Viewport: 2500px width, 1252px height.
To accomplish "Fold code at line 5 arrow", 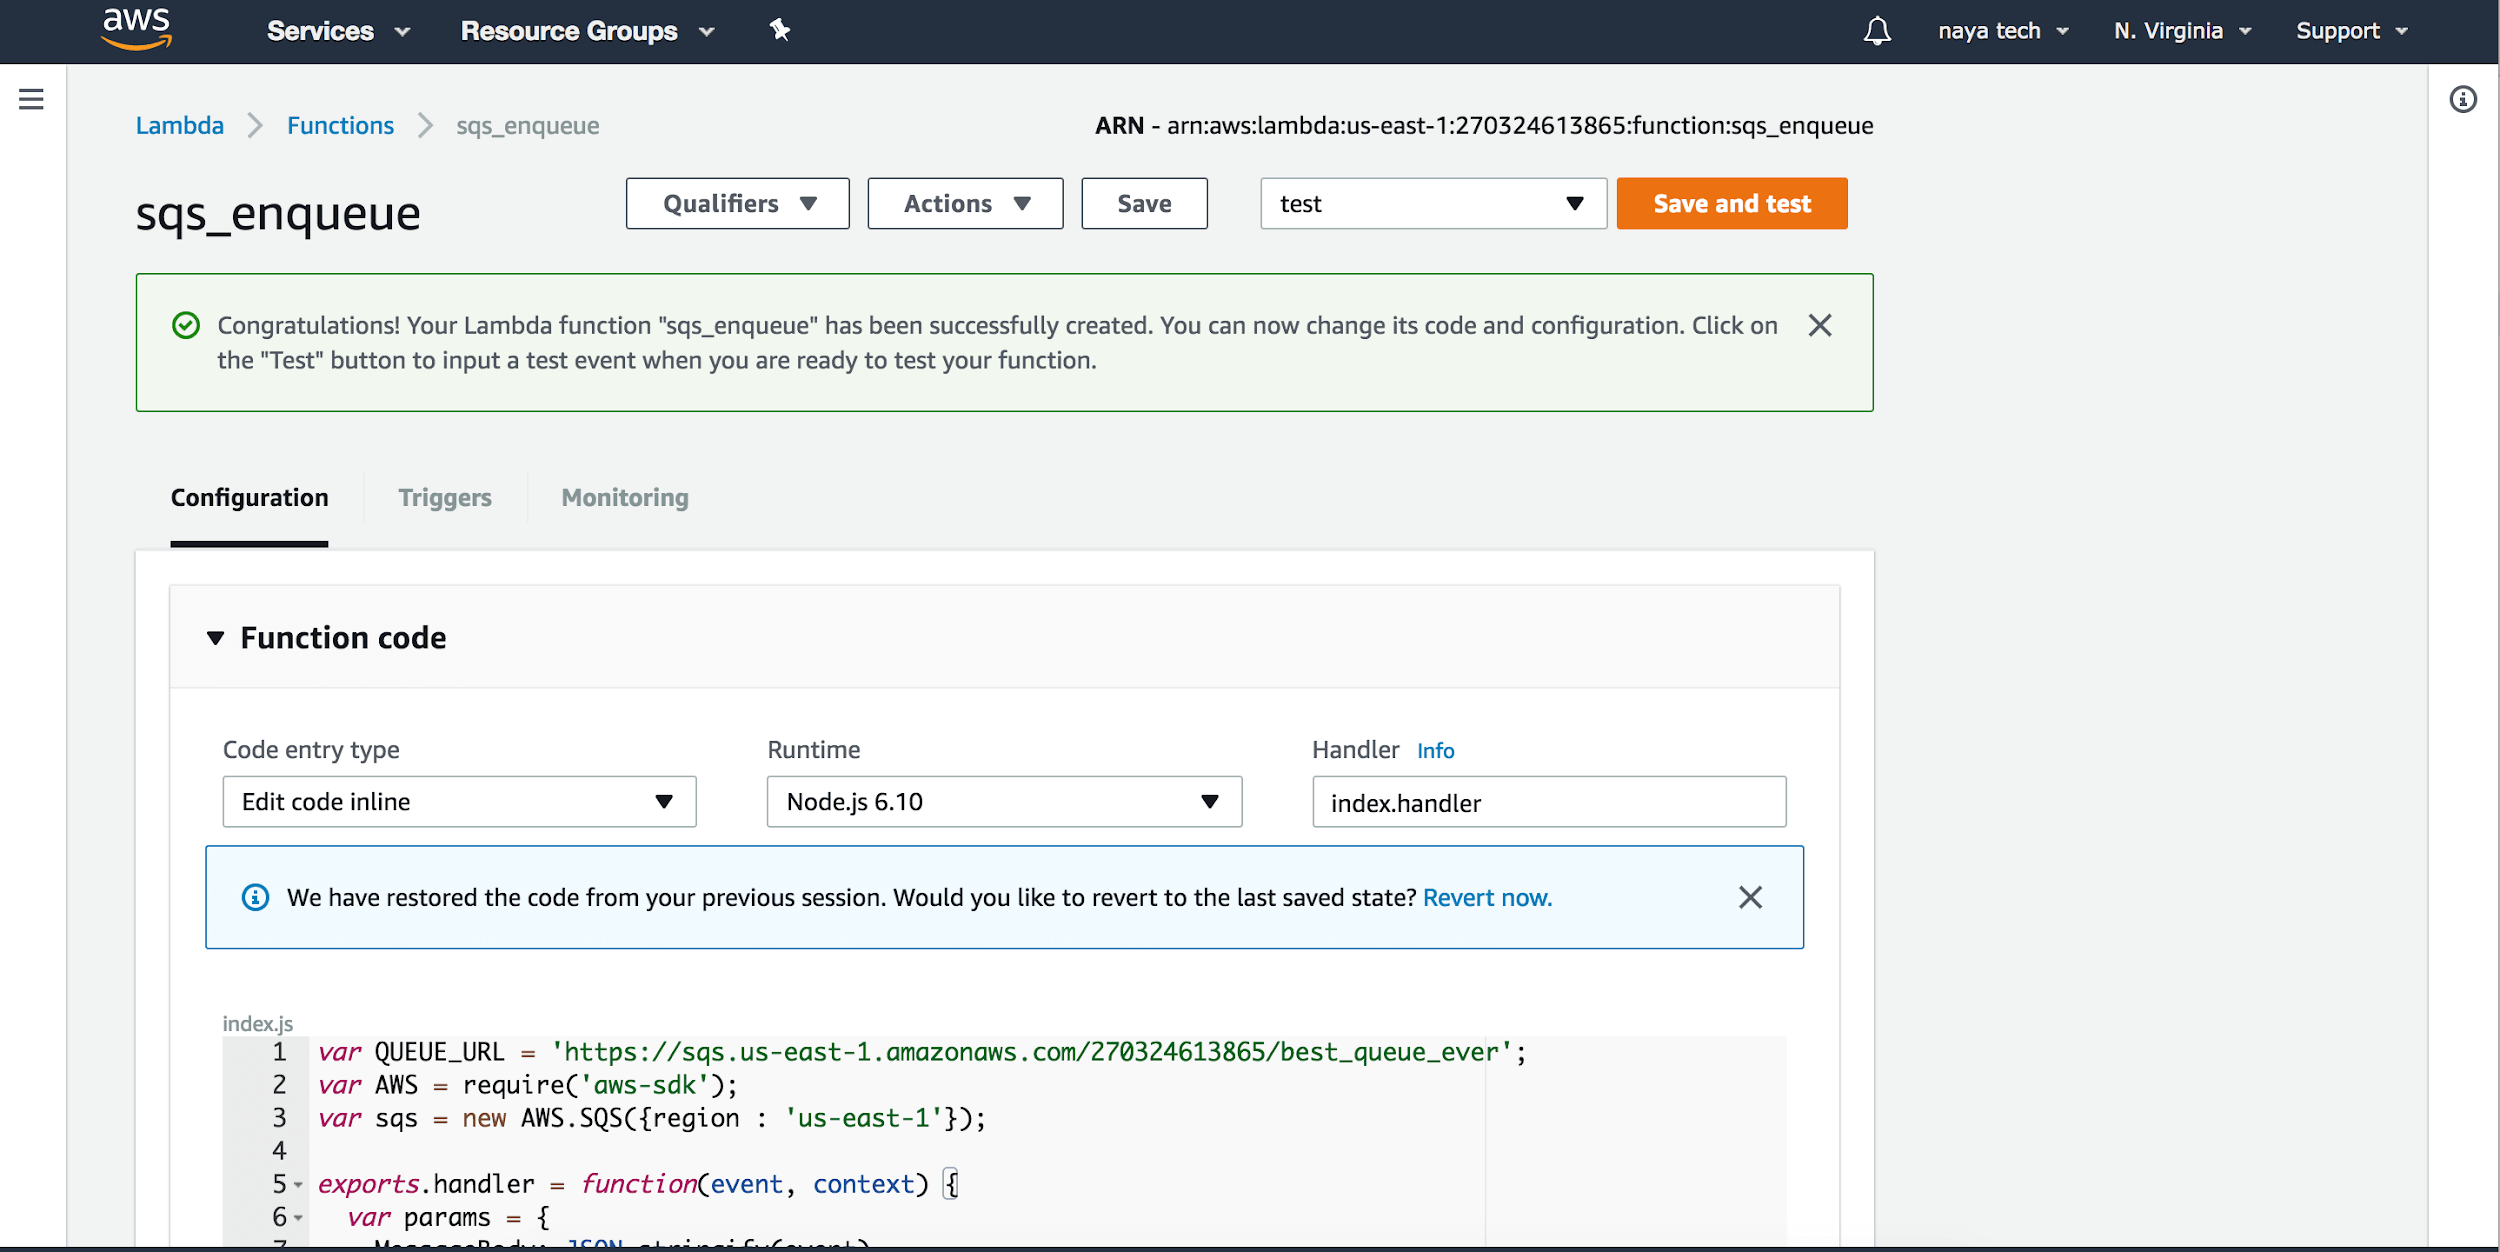I will (x=298, y=1186).
